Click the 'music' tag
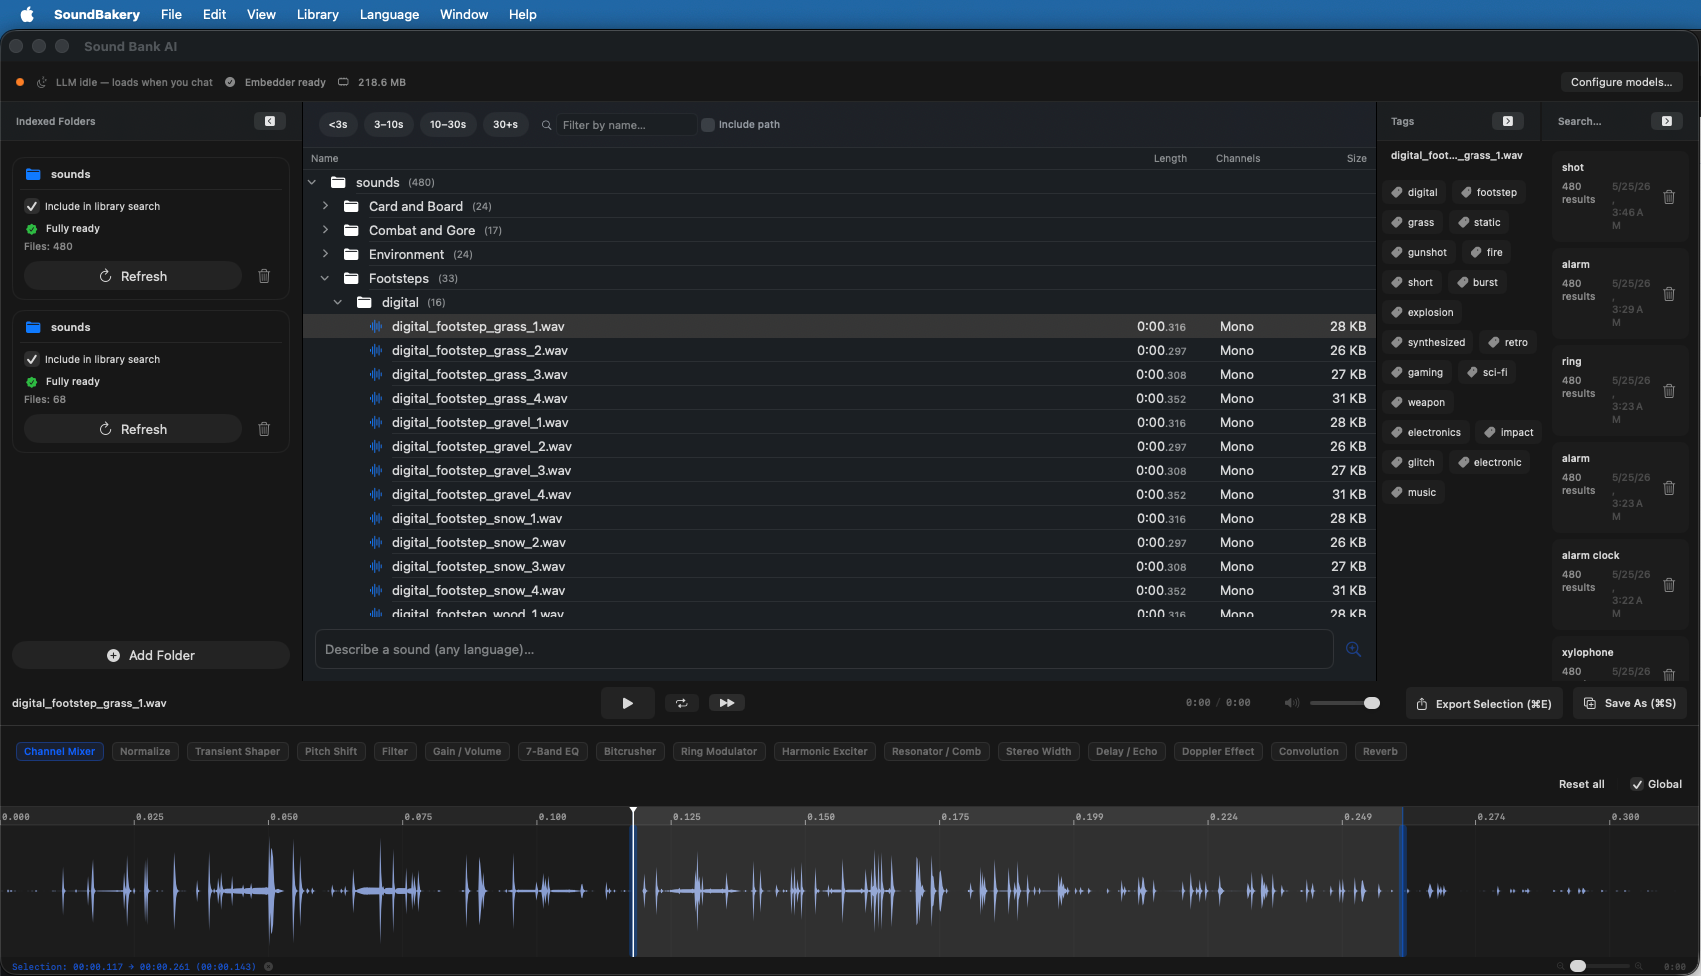Image resolution: width=1701 pixels, height=976 pixels. (1414, 492)
